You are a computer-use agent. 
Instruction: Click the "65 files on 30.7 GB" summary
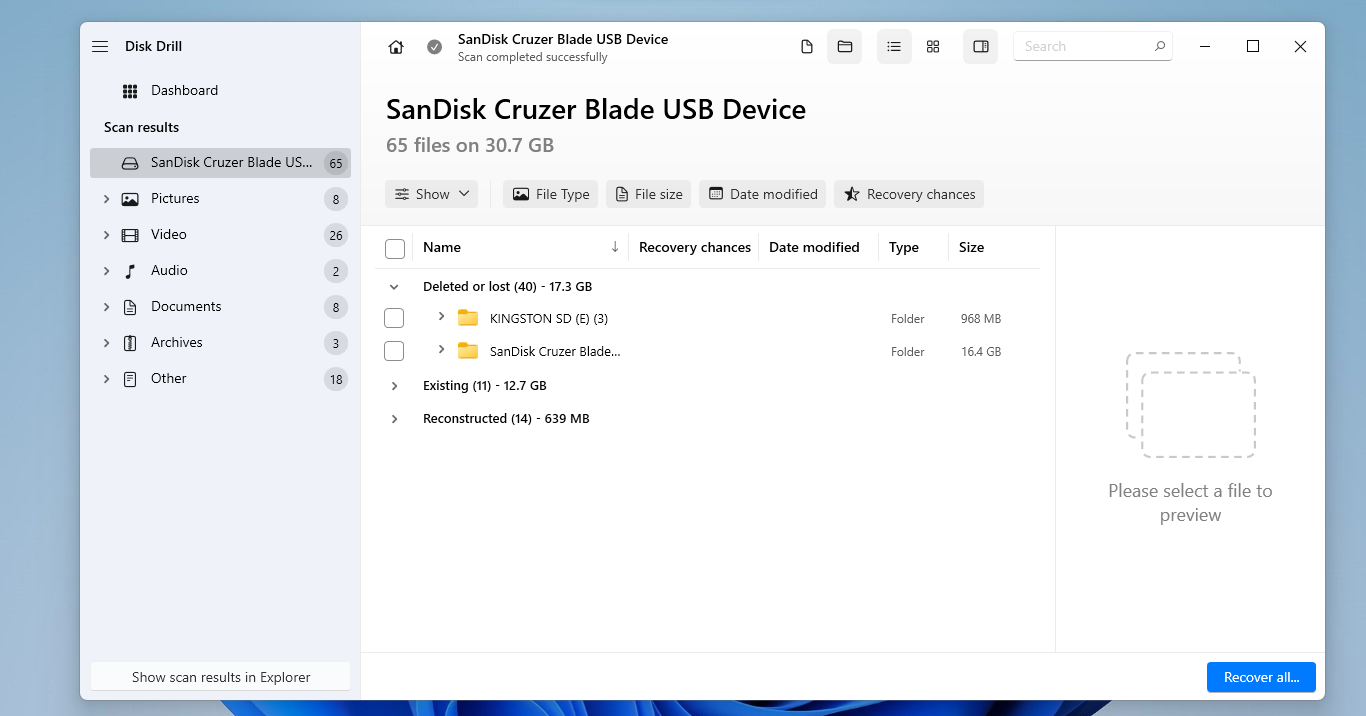point(470,145)
